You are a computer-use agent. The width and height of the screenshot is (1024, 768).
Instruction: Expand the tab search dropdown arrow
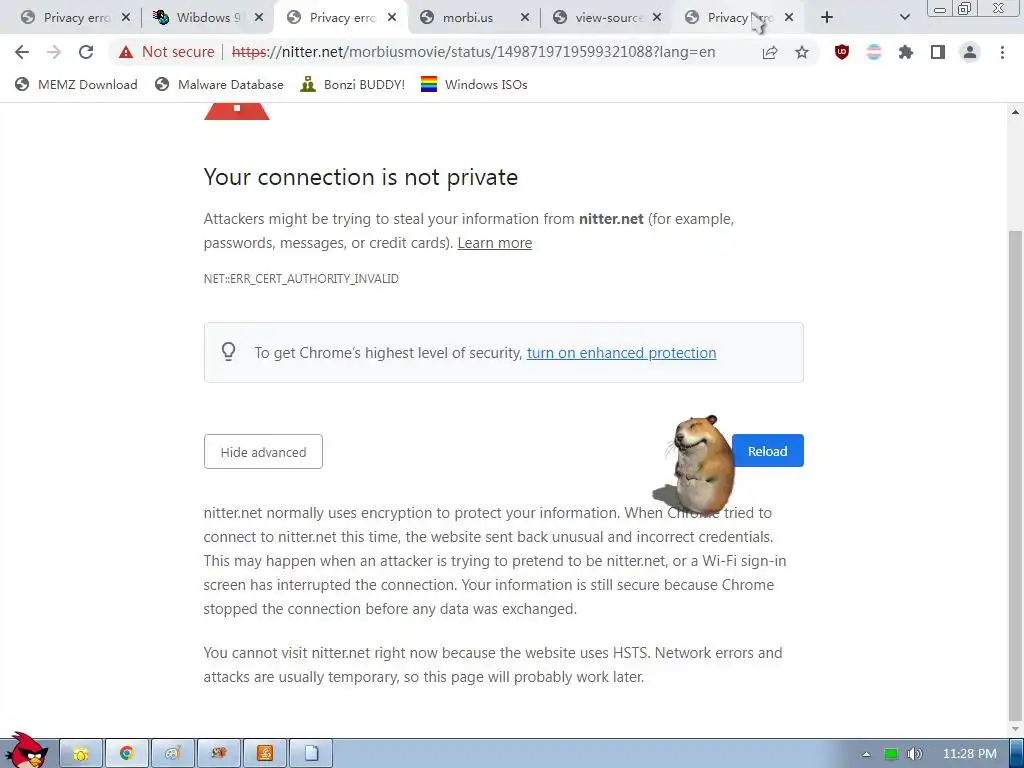pyautogui.click(x=904, y=18)
